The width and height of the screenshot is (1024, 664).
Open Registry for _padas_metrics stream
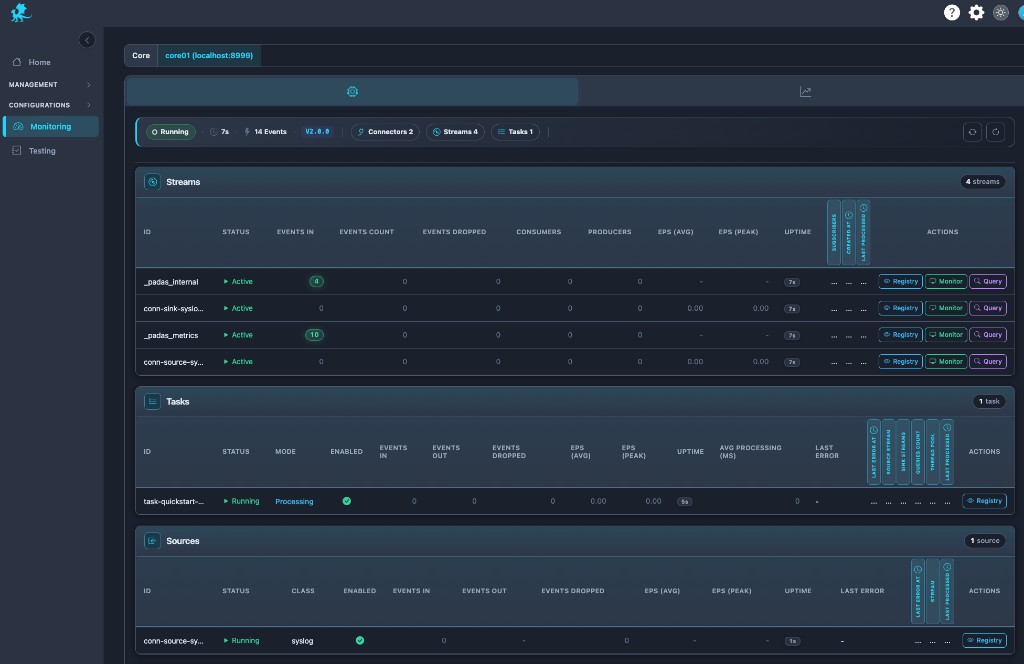pyautogui.click(x=901, y=335)
